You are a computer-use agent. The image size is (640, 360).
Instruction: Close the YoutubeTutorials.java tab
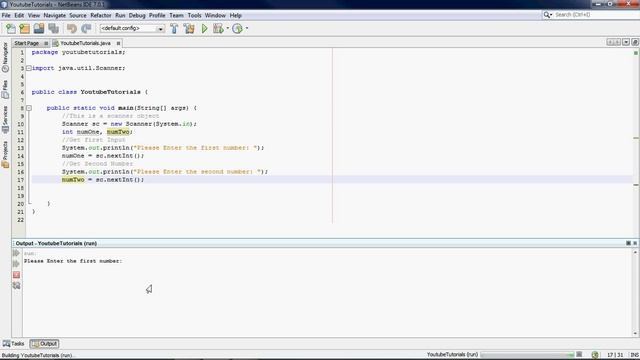tap(118, 43)
